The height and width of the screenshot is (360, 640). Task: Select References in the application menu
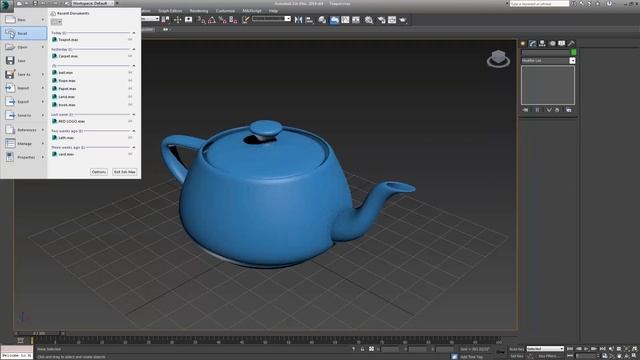tap(24, 130)
